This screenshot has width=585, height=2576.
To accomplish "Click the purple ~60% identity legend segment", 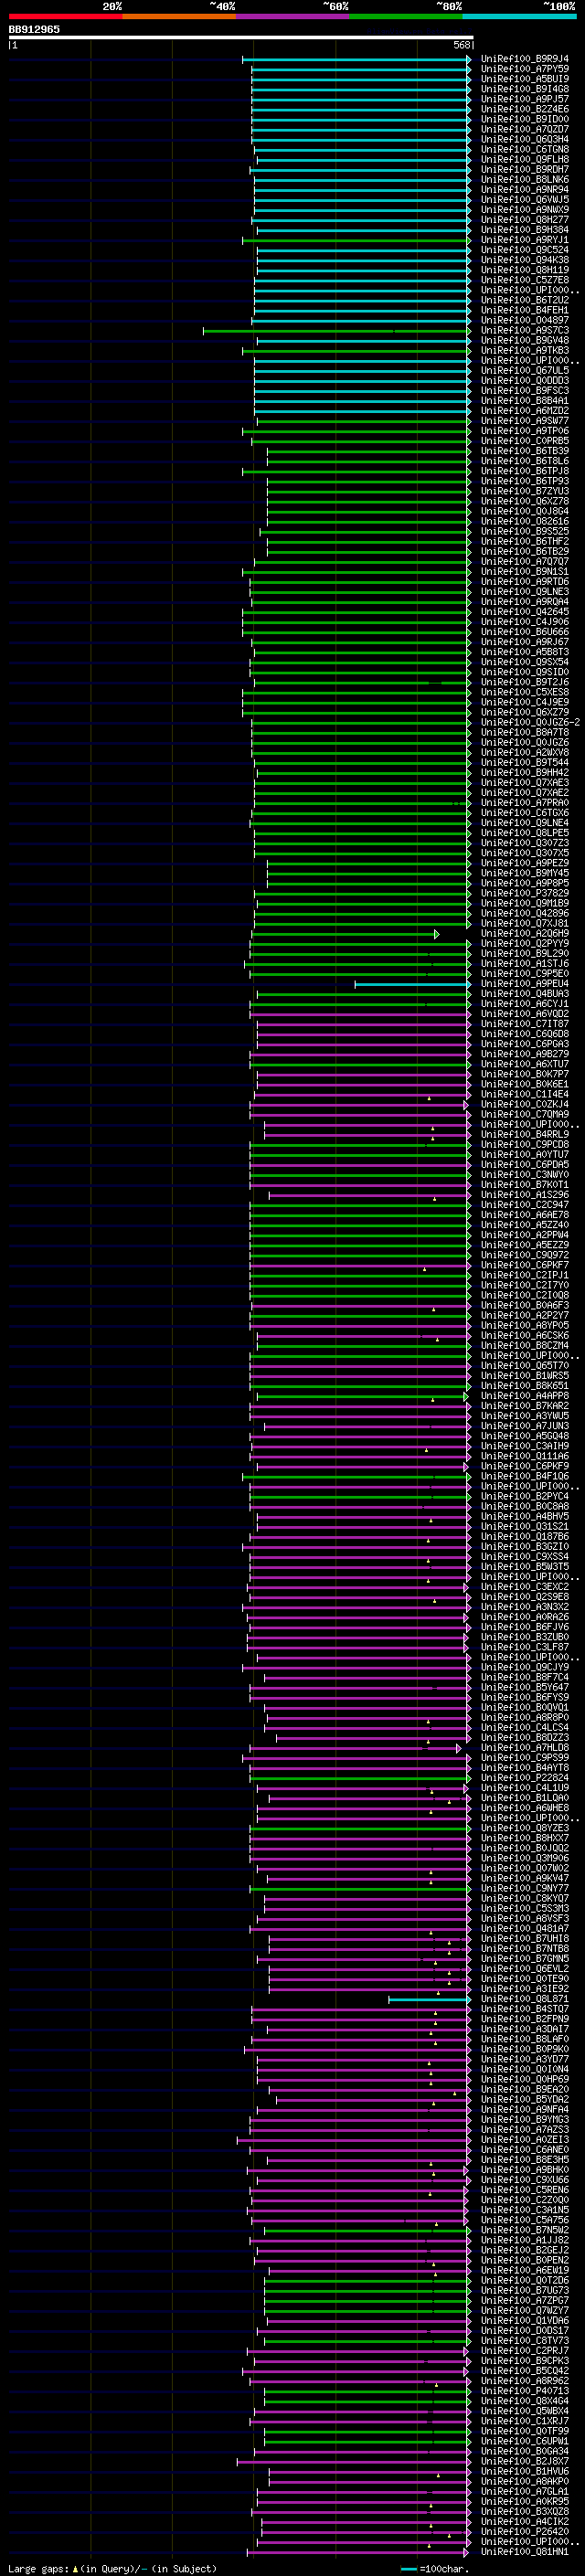I will tap(292, 16).
